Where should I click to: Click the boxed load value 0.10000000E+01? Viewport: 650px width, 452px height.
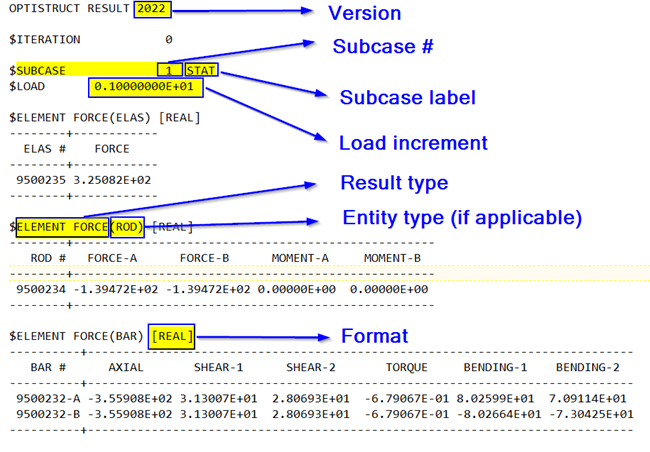coord(146,88)
